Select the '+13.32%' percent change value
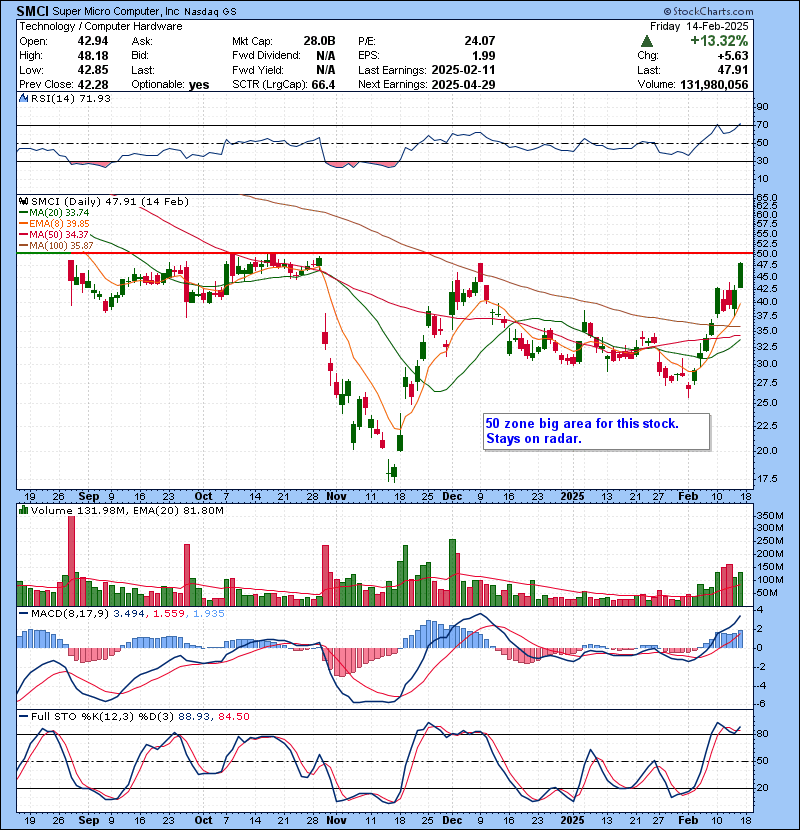 coord(718,41)
